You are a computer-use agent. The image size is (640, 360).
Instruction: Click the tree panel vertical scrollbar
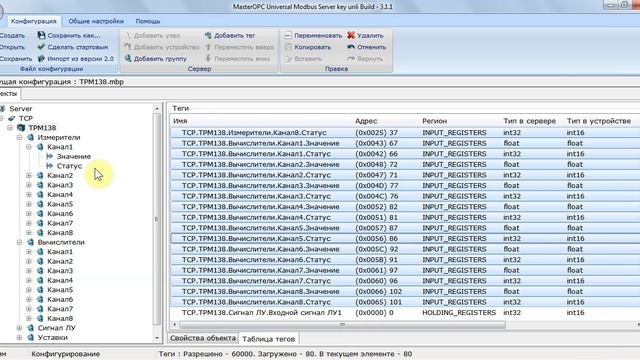[157, 219]
